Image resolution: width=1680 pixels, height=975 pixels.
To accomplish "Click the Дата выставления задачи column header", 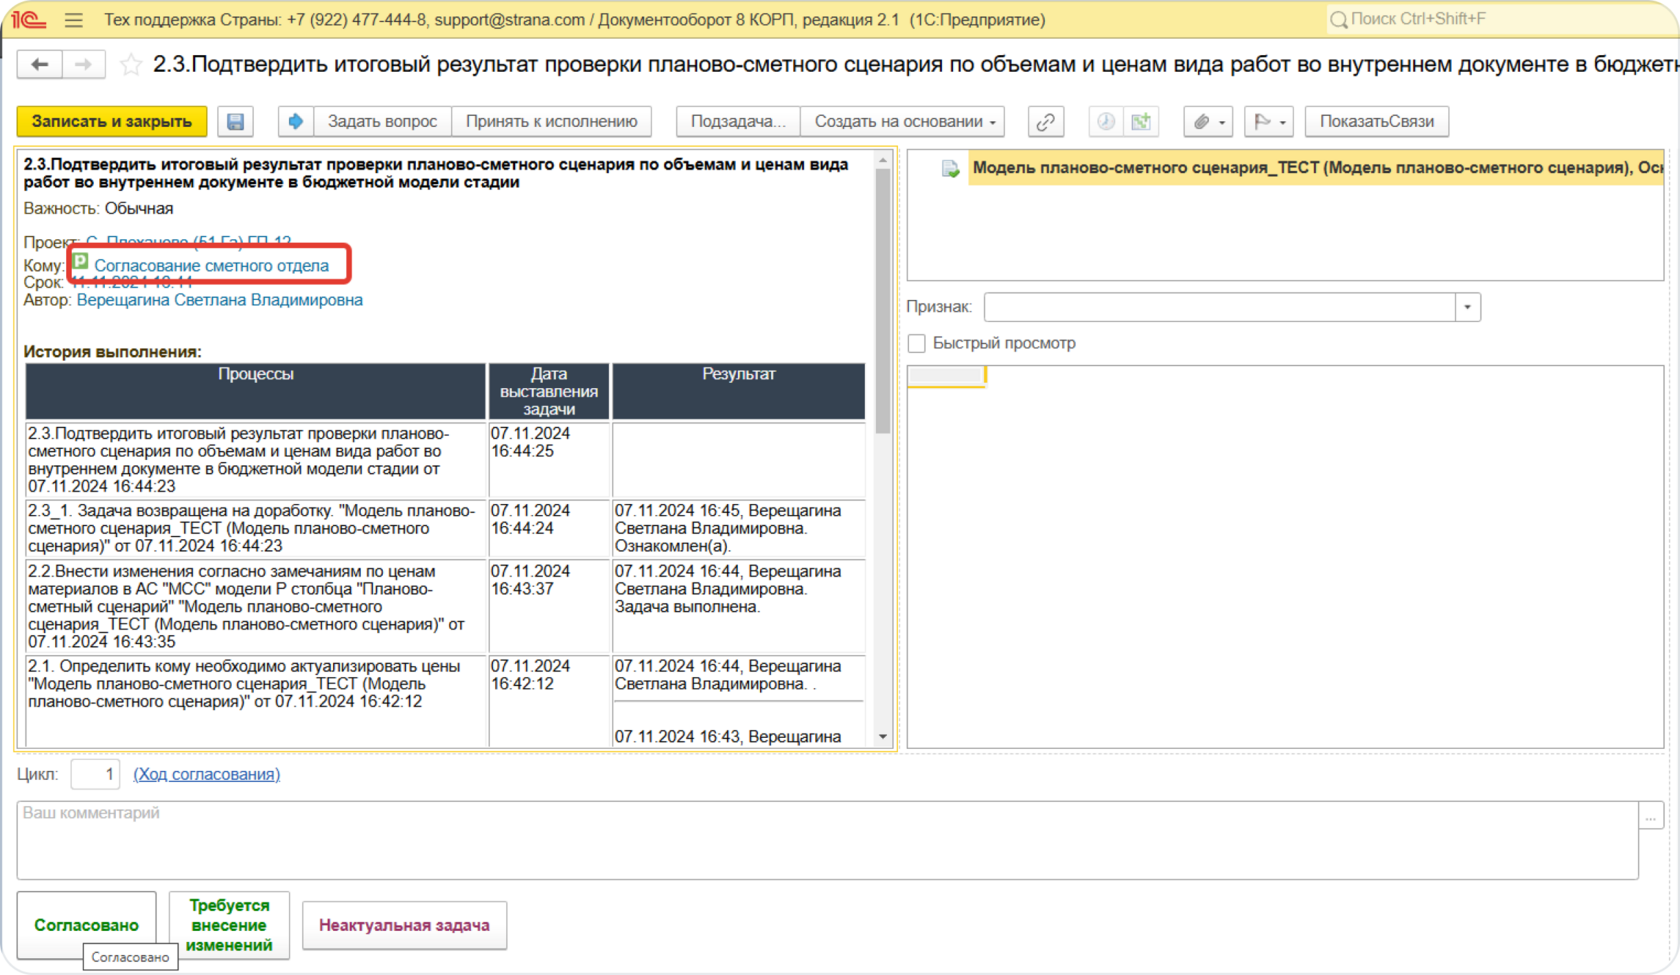I will pyautogui.click(x=549, y=391).
